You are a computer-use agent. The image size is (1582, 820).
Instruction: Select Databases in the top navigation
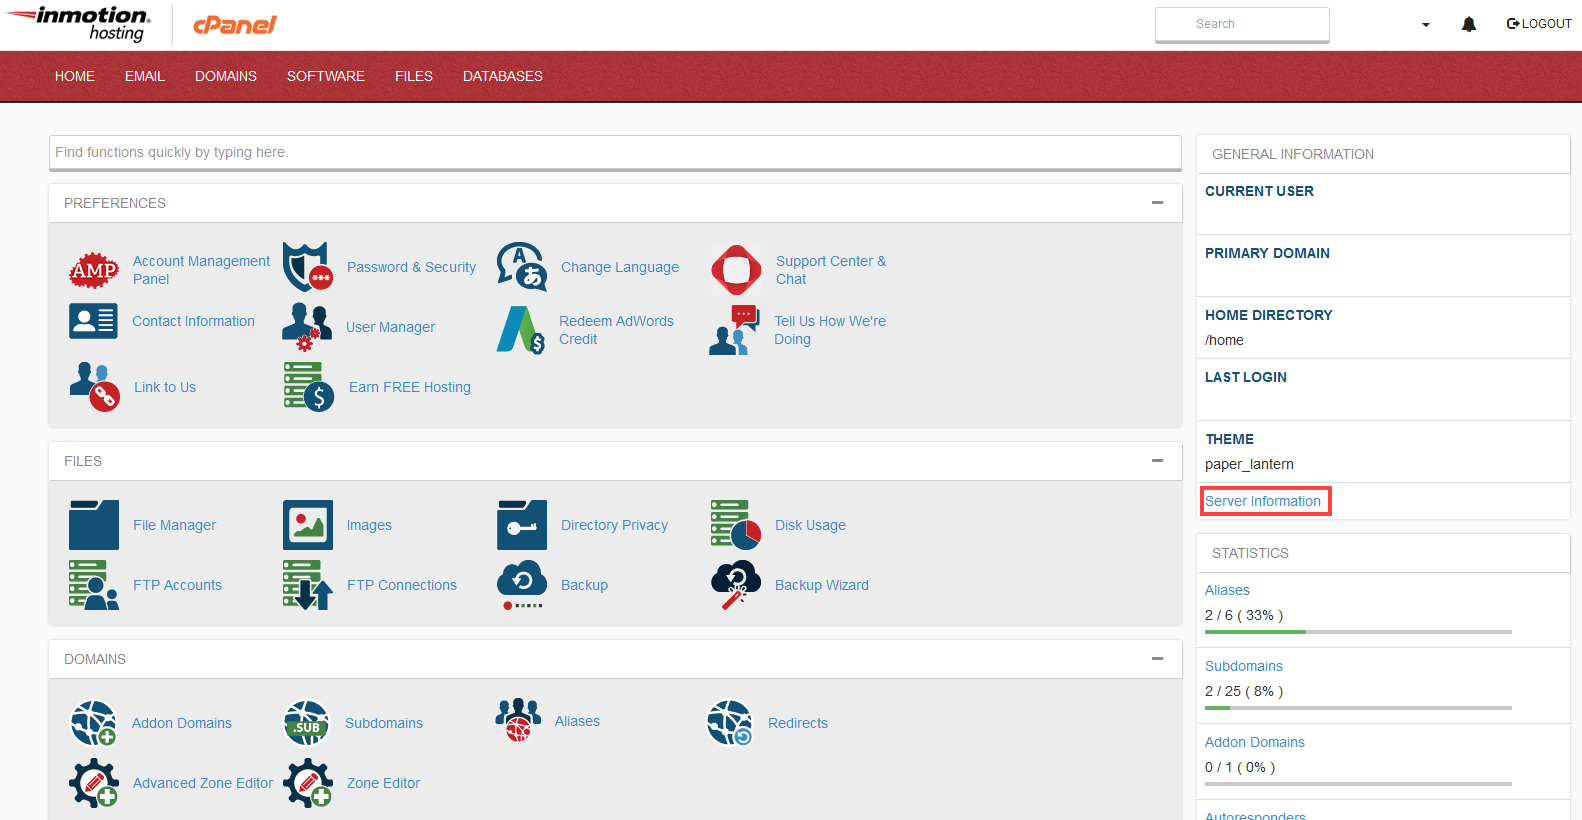point(502,76)
